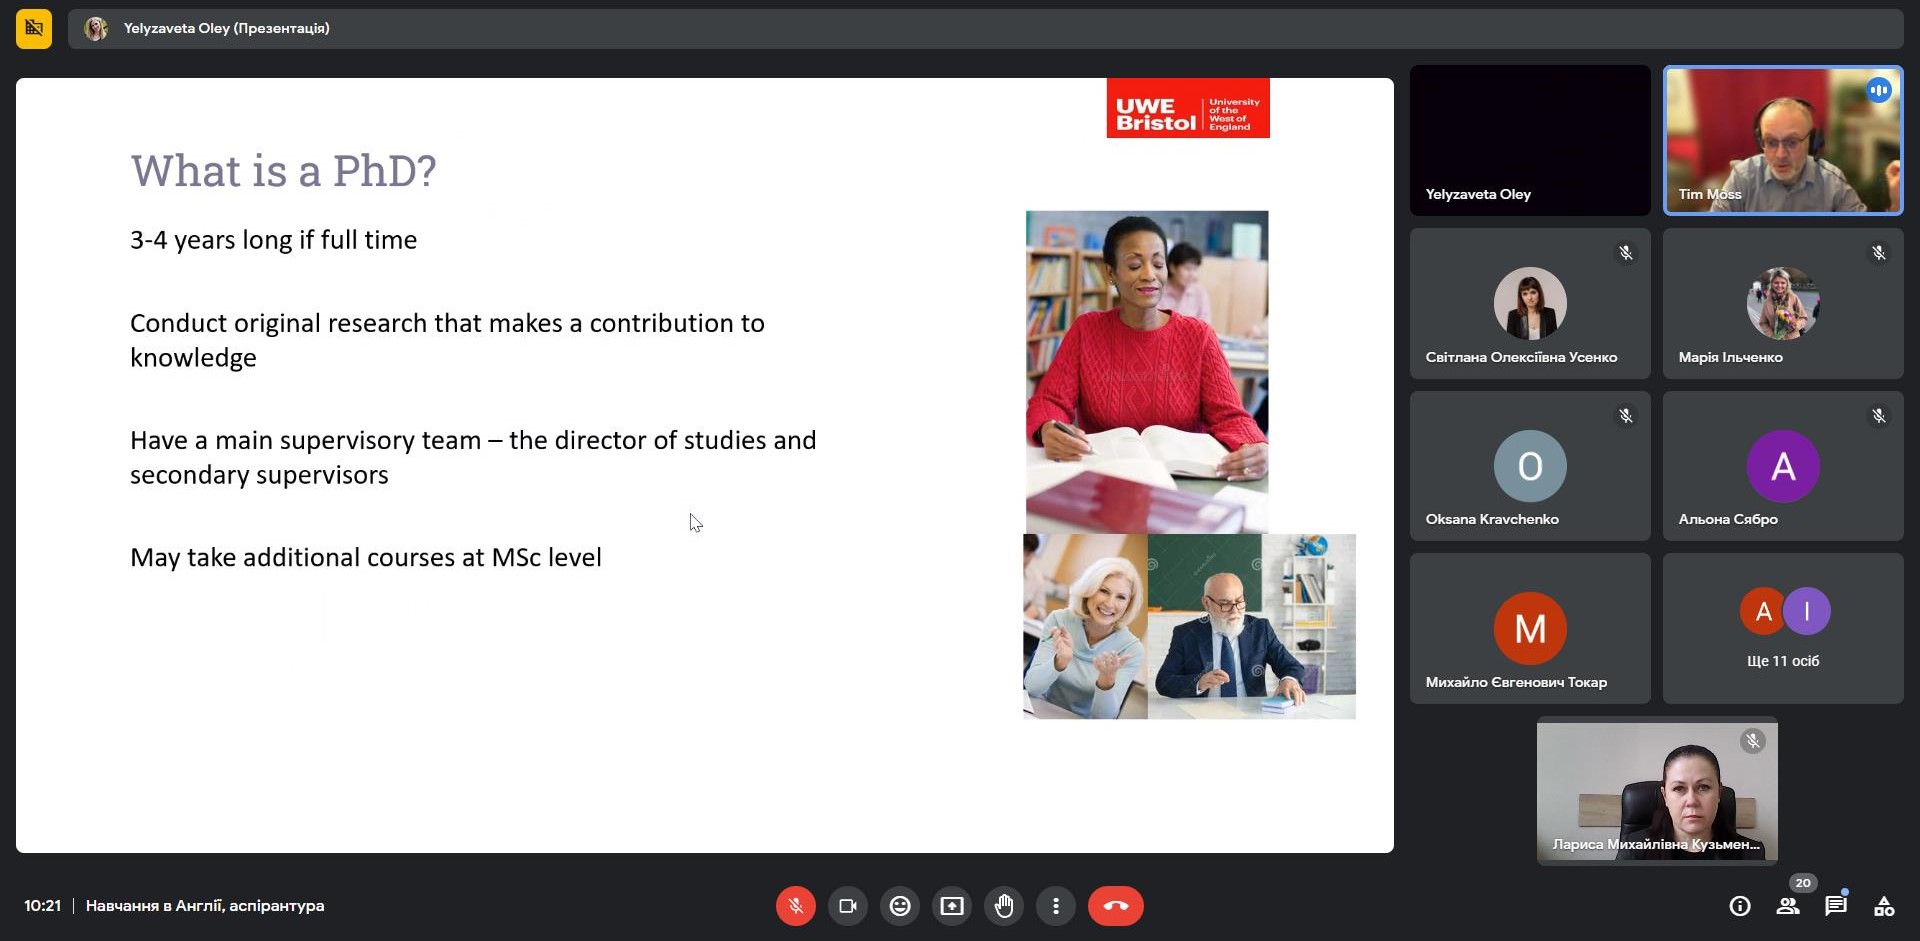The width and height of the screenshot is (1920, 941).
Task: Click the photo of bearded man at desk
Action: [1252, 626]
